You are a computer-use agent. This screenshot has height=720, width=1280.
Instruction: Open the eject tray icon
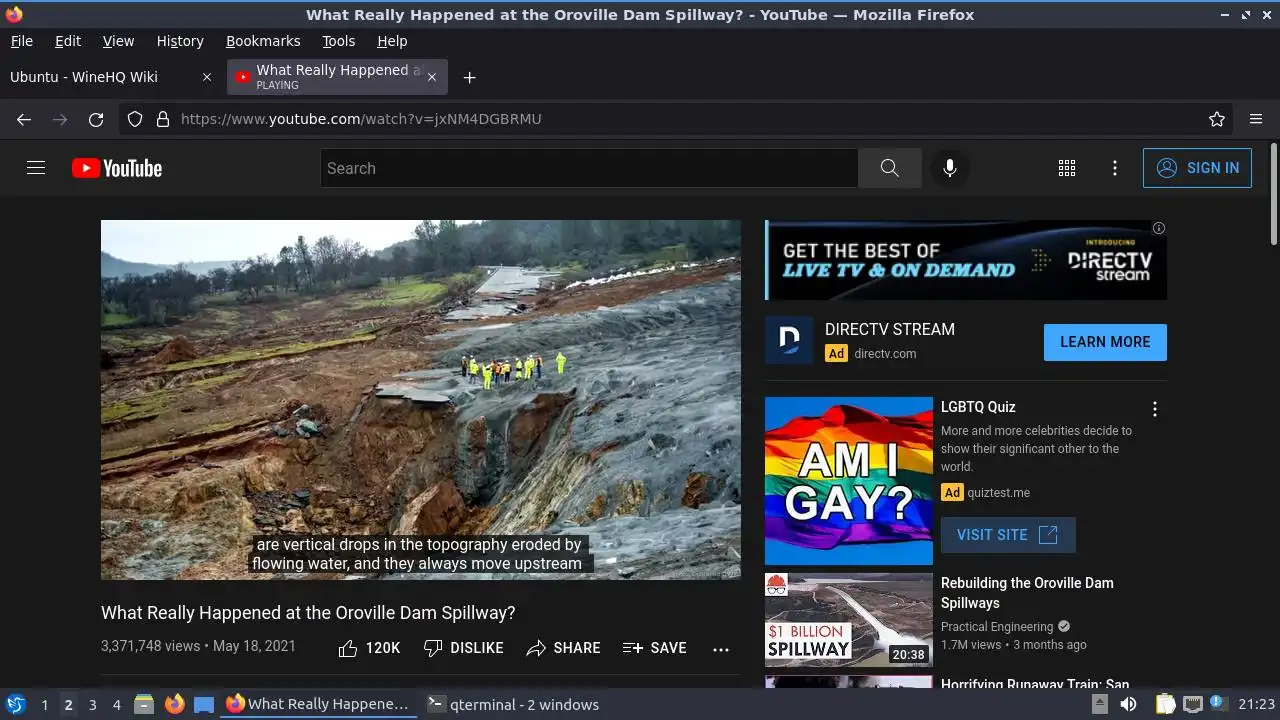1099,704
